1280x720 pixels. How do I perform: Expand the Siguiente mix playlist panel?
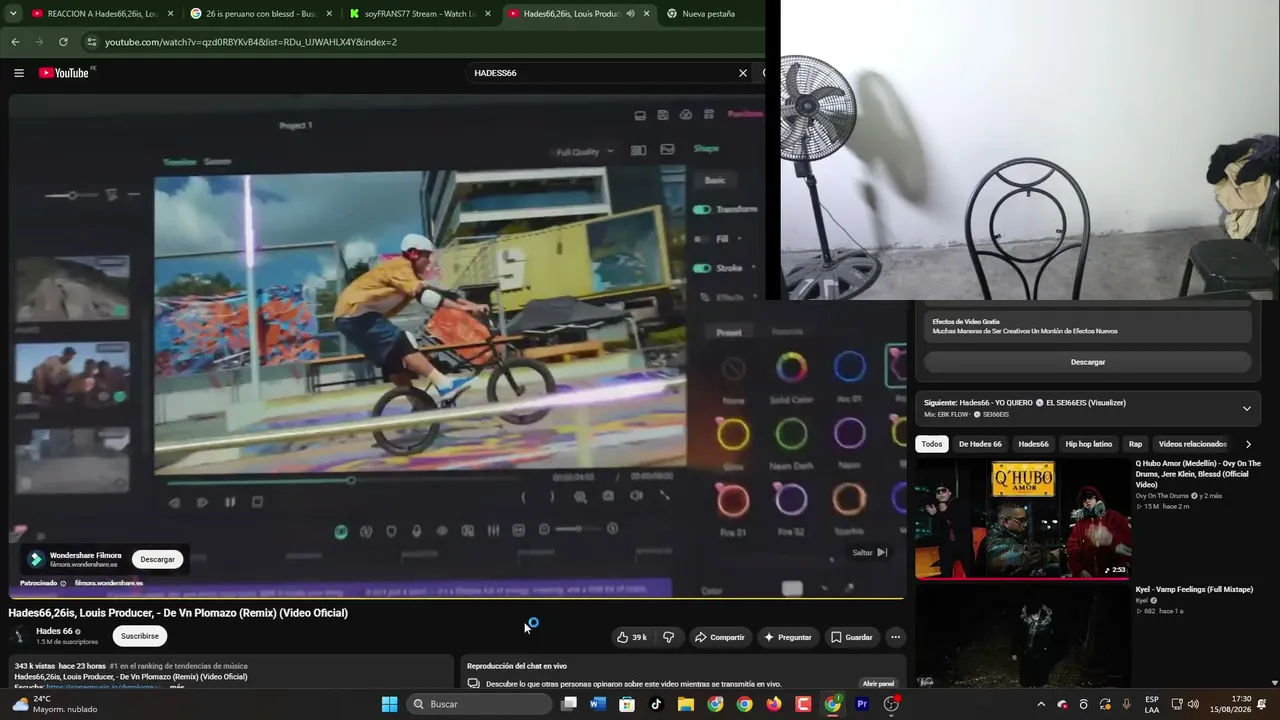(x=1247, y=408)
